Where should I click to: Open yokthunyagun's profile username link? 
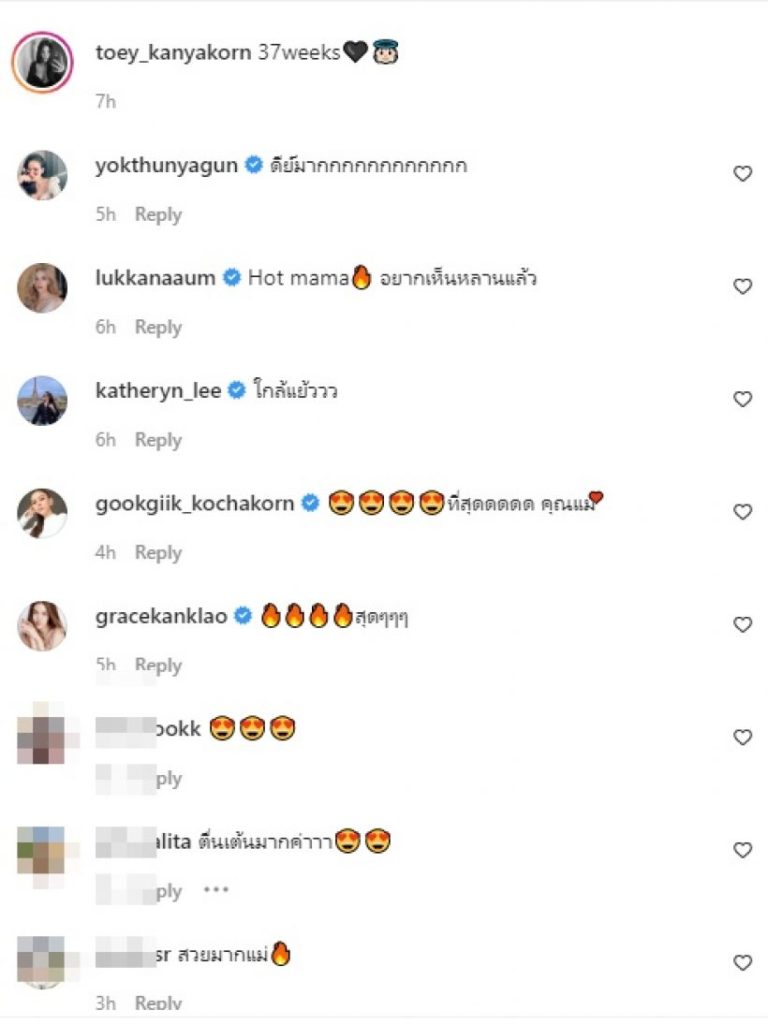click(x=166, y=166)
